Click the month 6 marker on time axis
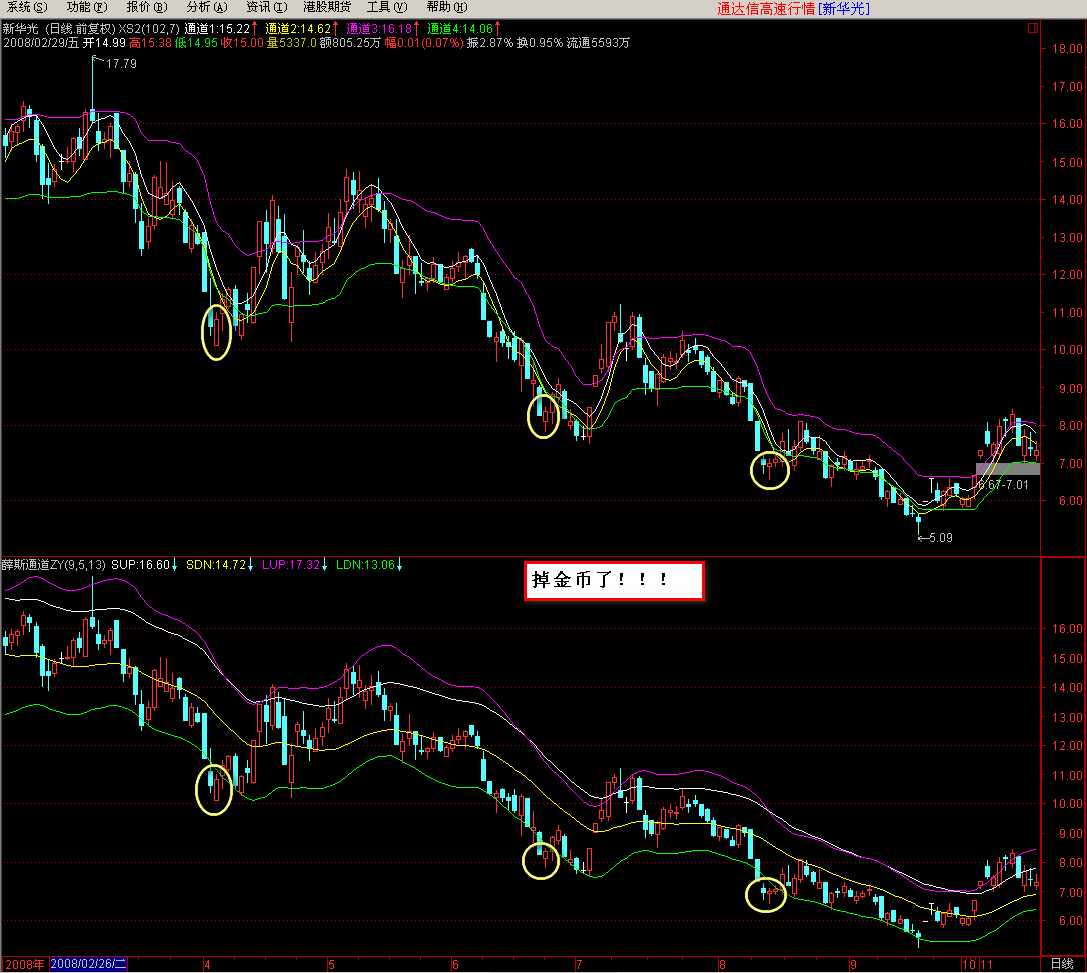This screenshot has height=973, width=1087. (x=455, y=965)
